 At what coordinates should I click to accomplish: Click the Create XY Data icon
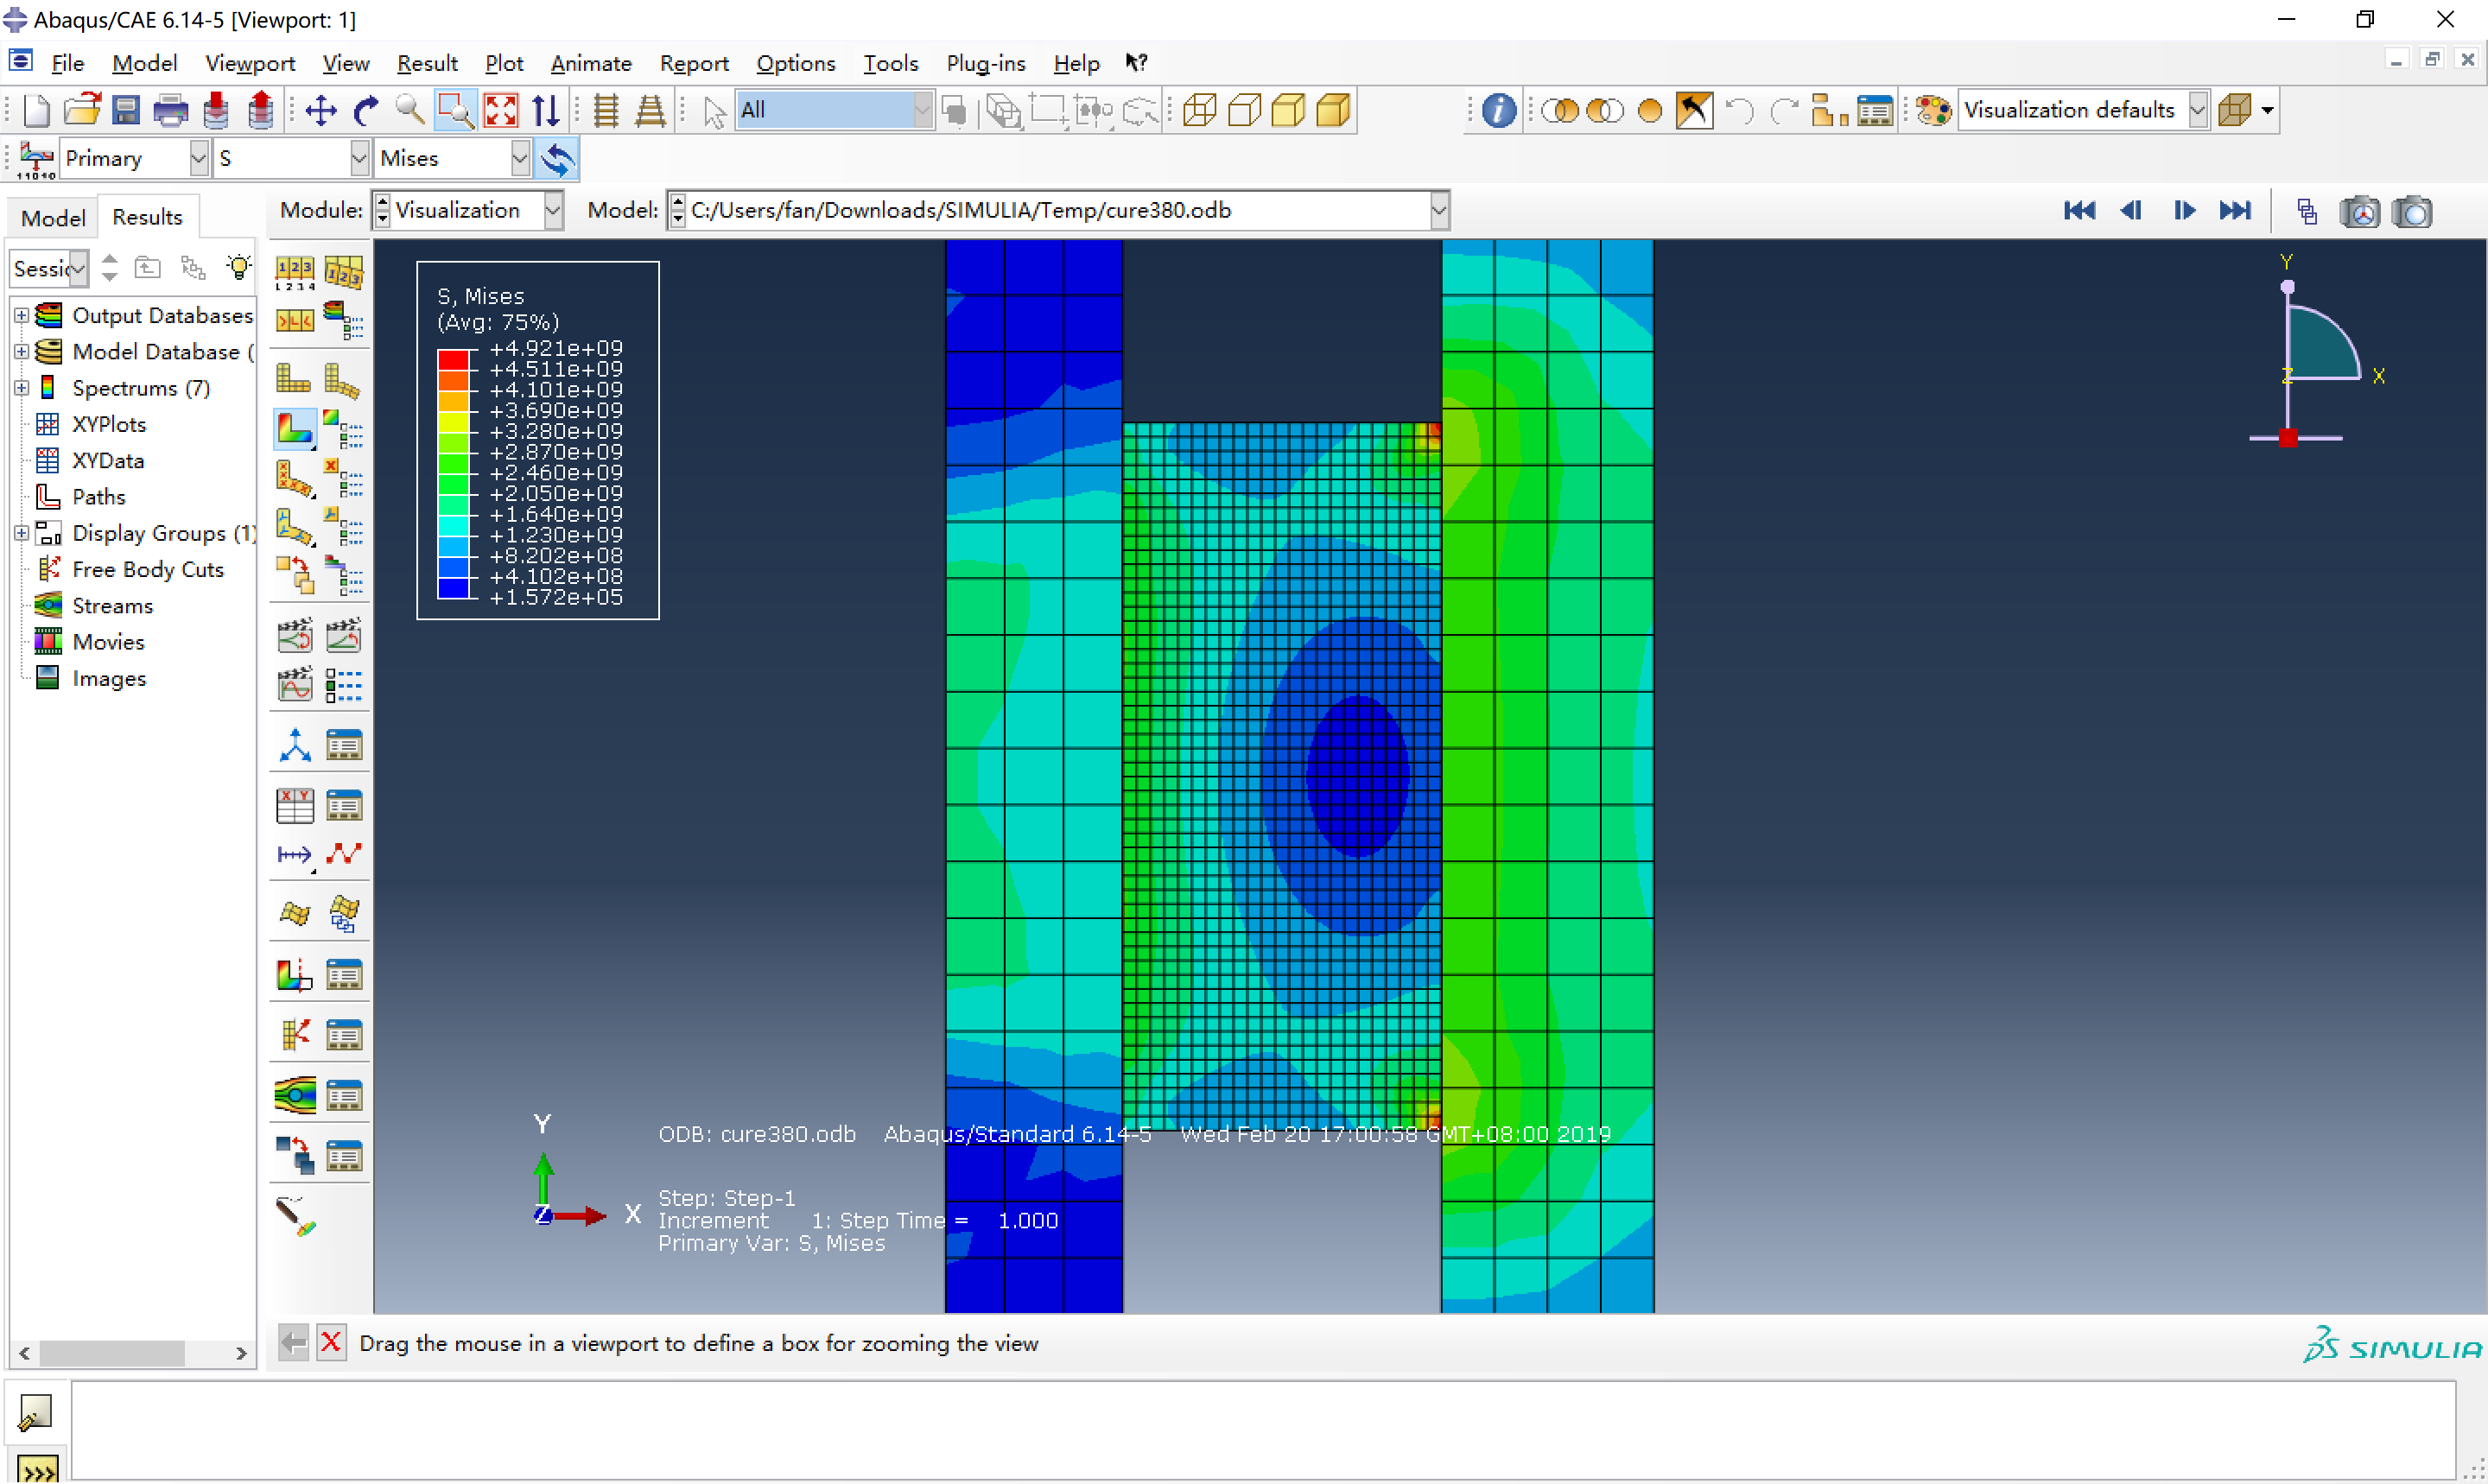pyautogui.click(x=294, y=806)
